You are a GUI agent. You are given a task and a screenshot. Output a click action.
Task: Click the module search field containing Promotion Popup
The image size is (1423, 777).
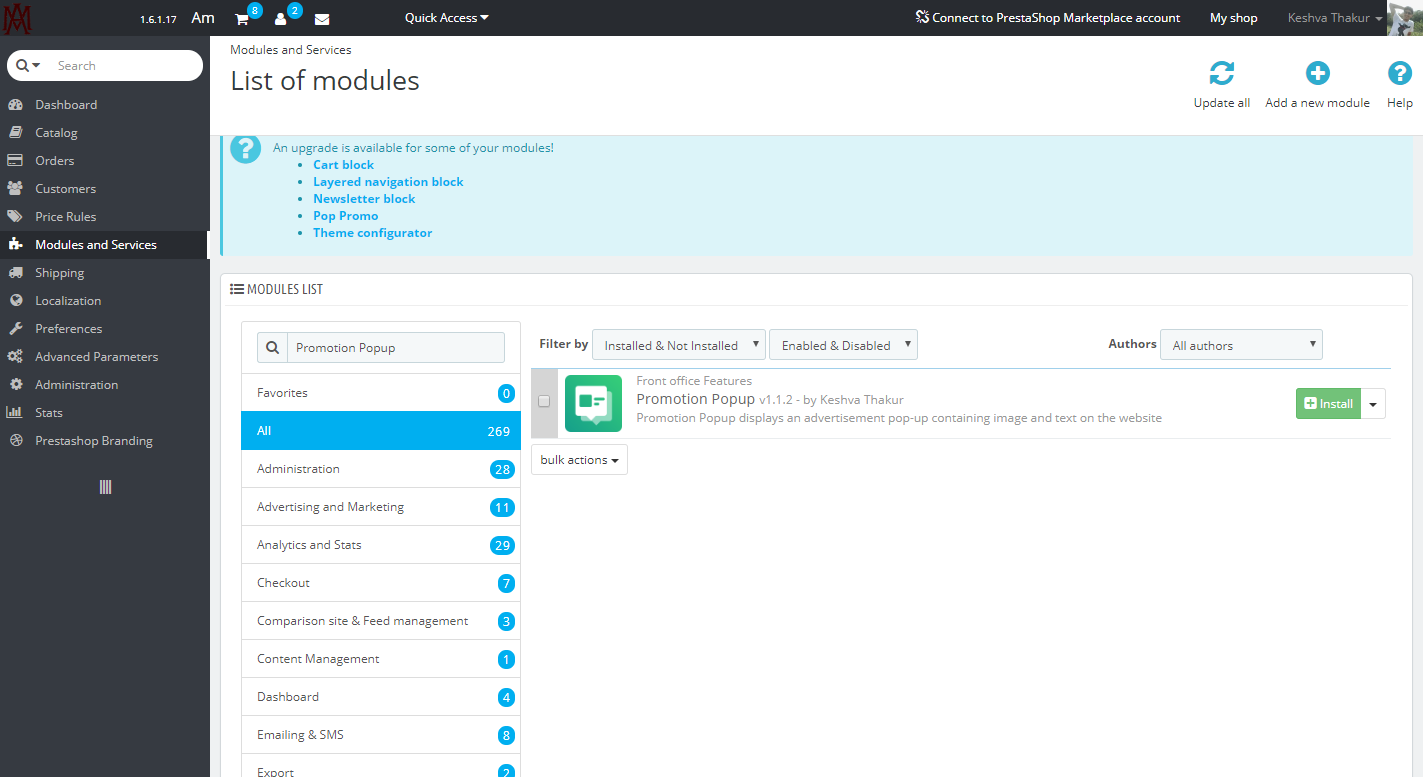(x=395, y=347)
